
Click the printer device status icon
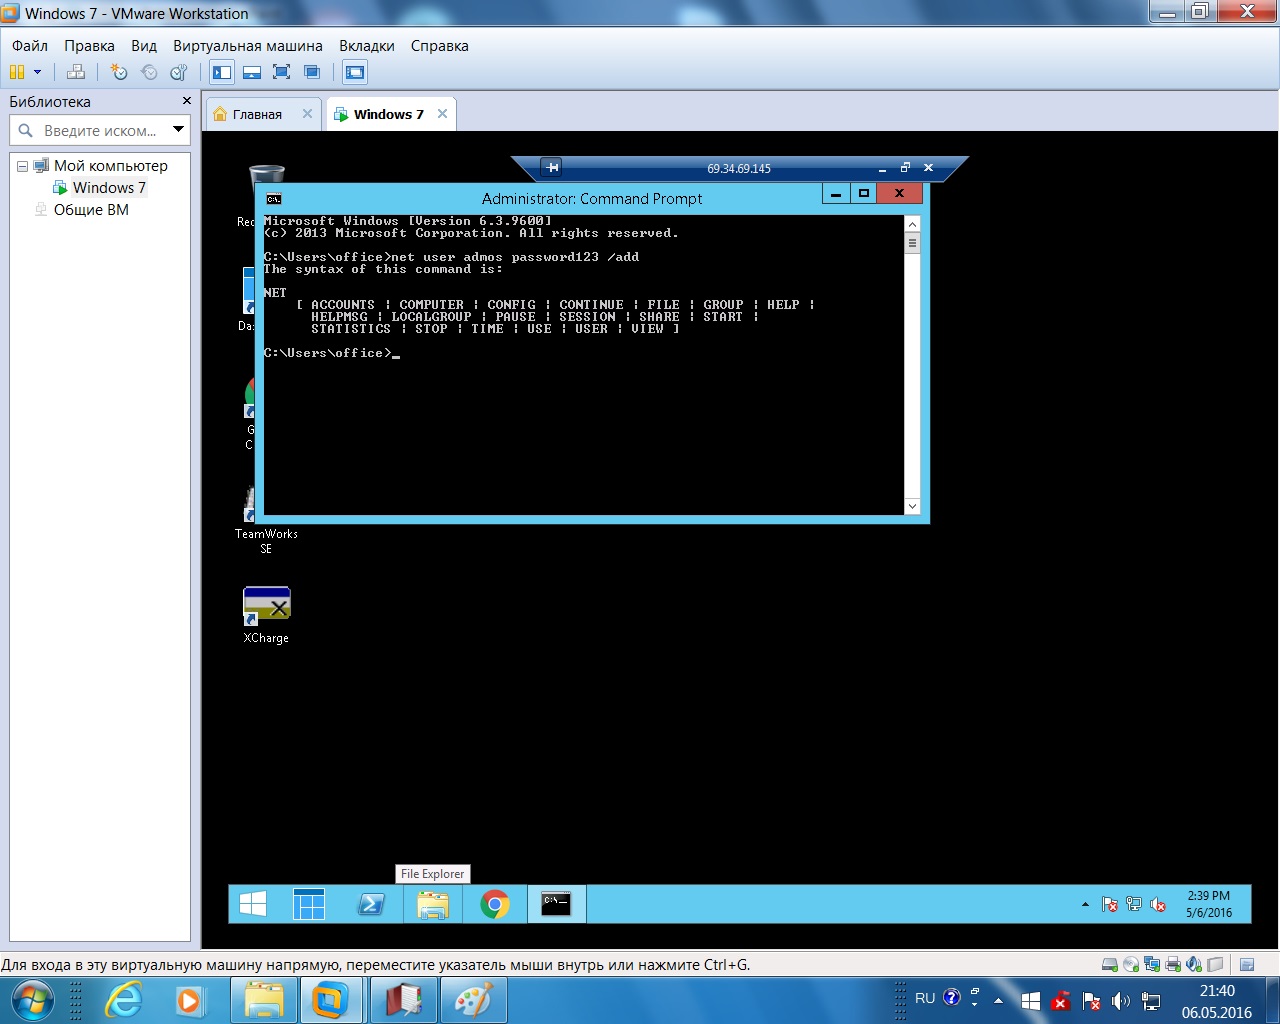[1173, 965]
